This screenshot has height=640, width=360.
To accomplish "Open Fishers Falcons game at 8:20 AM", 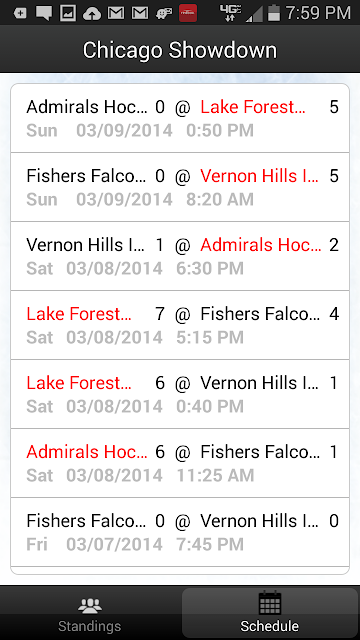I will (180, 187).
